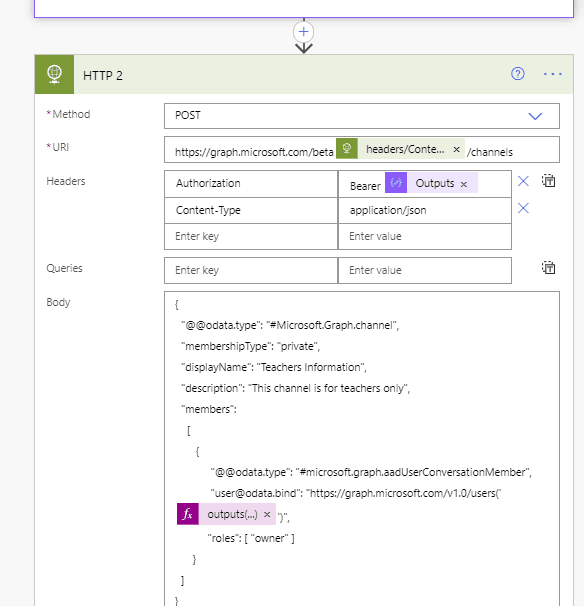Click the "membershipType": "private" line

coord(251,346)
